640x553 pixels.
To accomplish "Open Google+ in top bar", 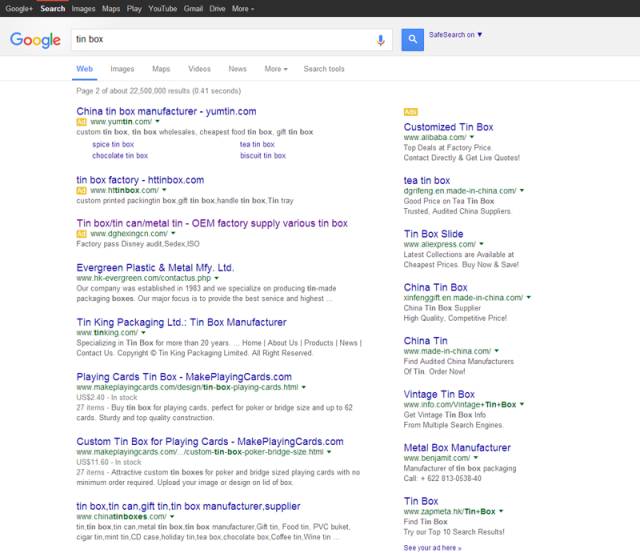I will (19, 9).
